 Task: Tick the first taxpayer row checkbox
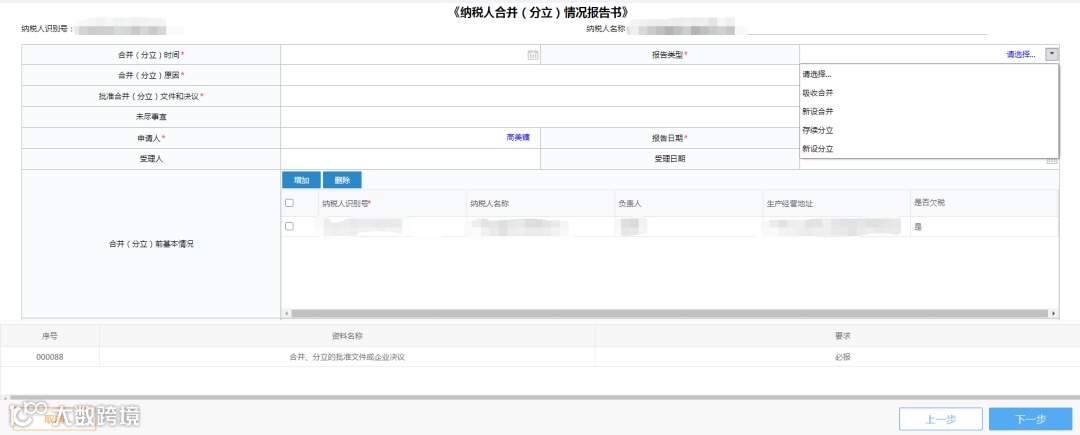289,226
